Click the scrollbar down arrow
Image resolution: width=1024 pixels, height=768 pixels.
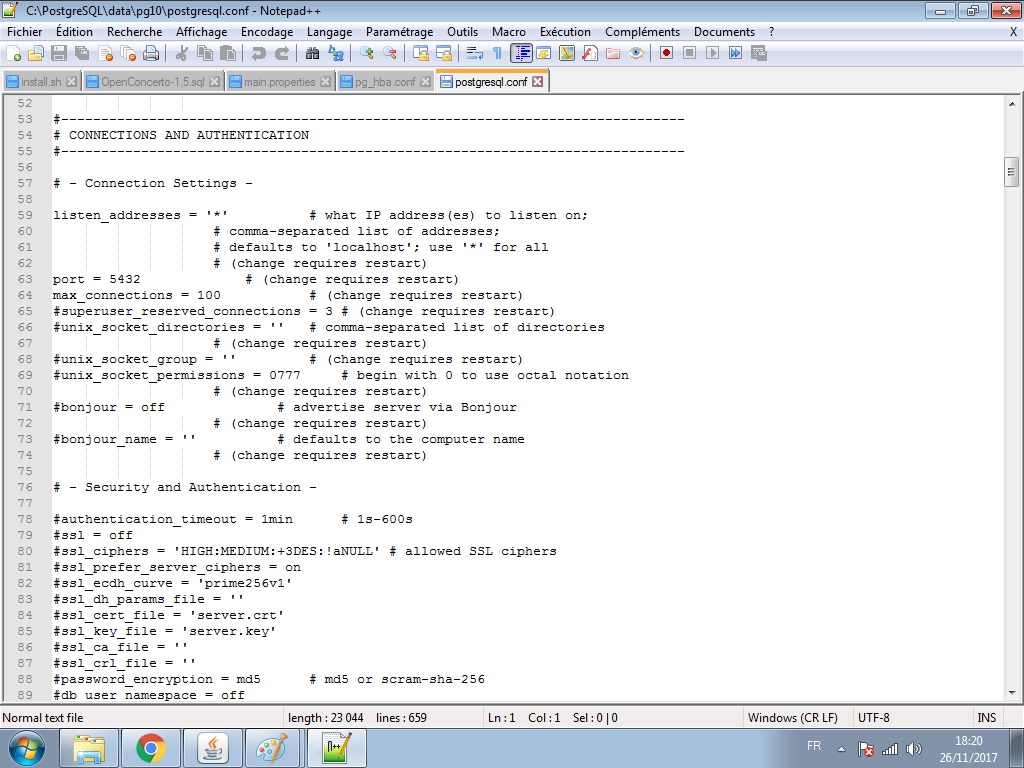pos(1012,693)
